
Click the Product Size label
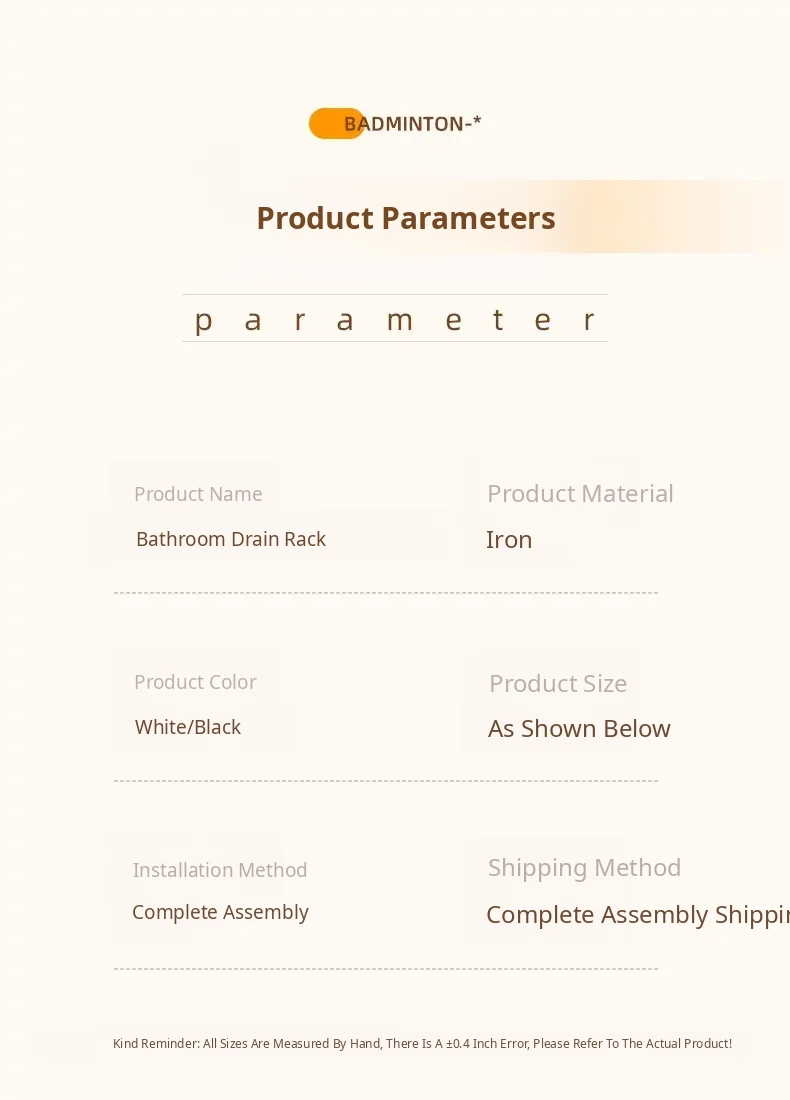(x=558, y=684)
